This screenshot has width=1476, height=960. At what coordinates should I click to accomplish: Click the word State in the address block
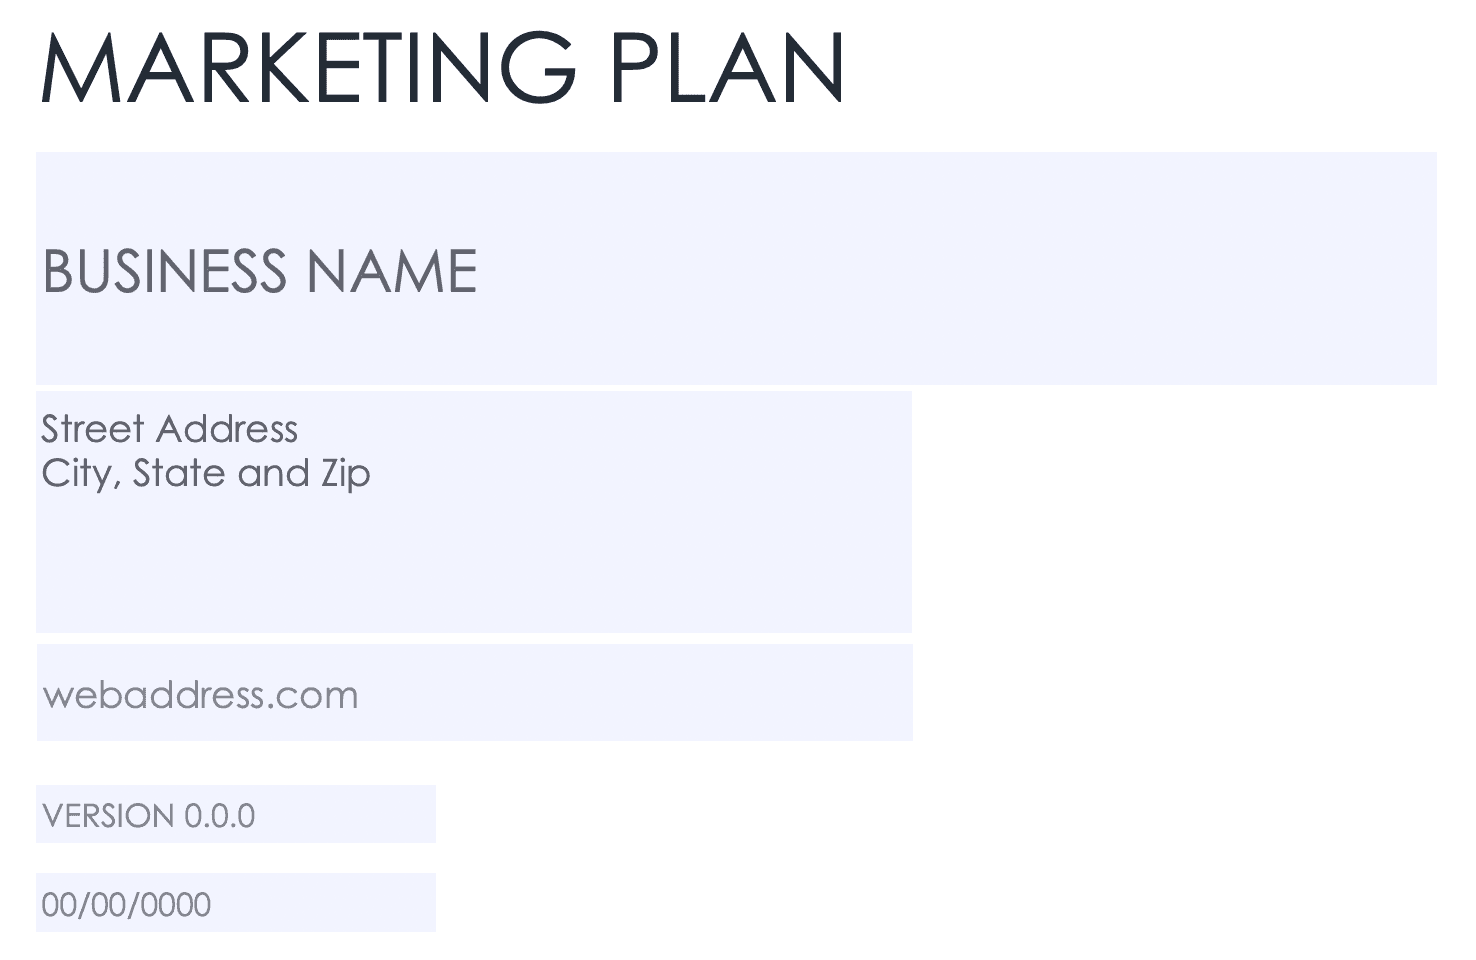pyautogui.click(x=179, y=473)
